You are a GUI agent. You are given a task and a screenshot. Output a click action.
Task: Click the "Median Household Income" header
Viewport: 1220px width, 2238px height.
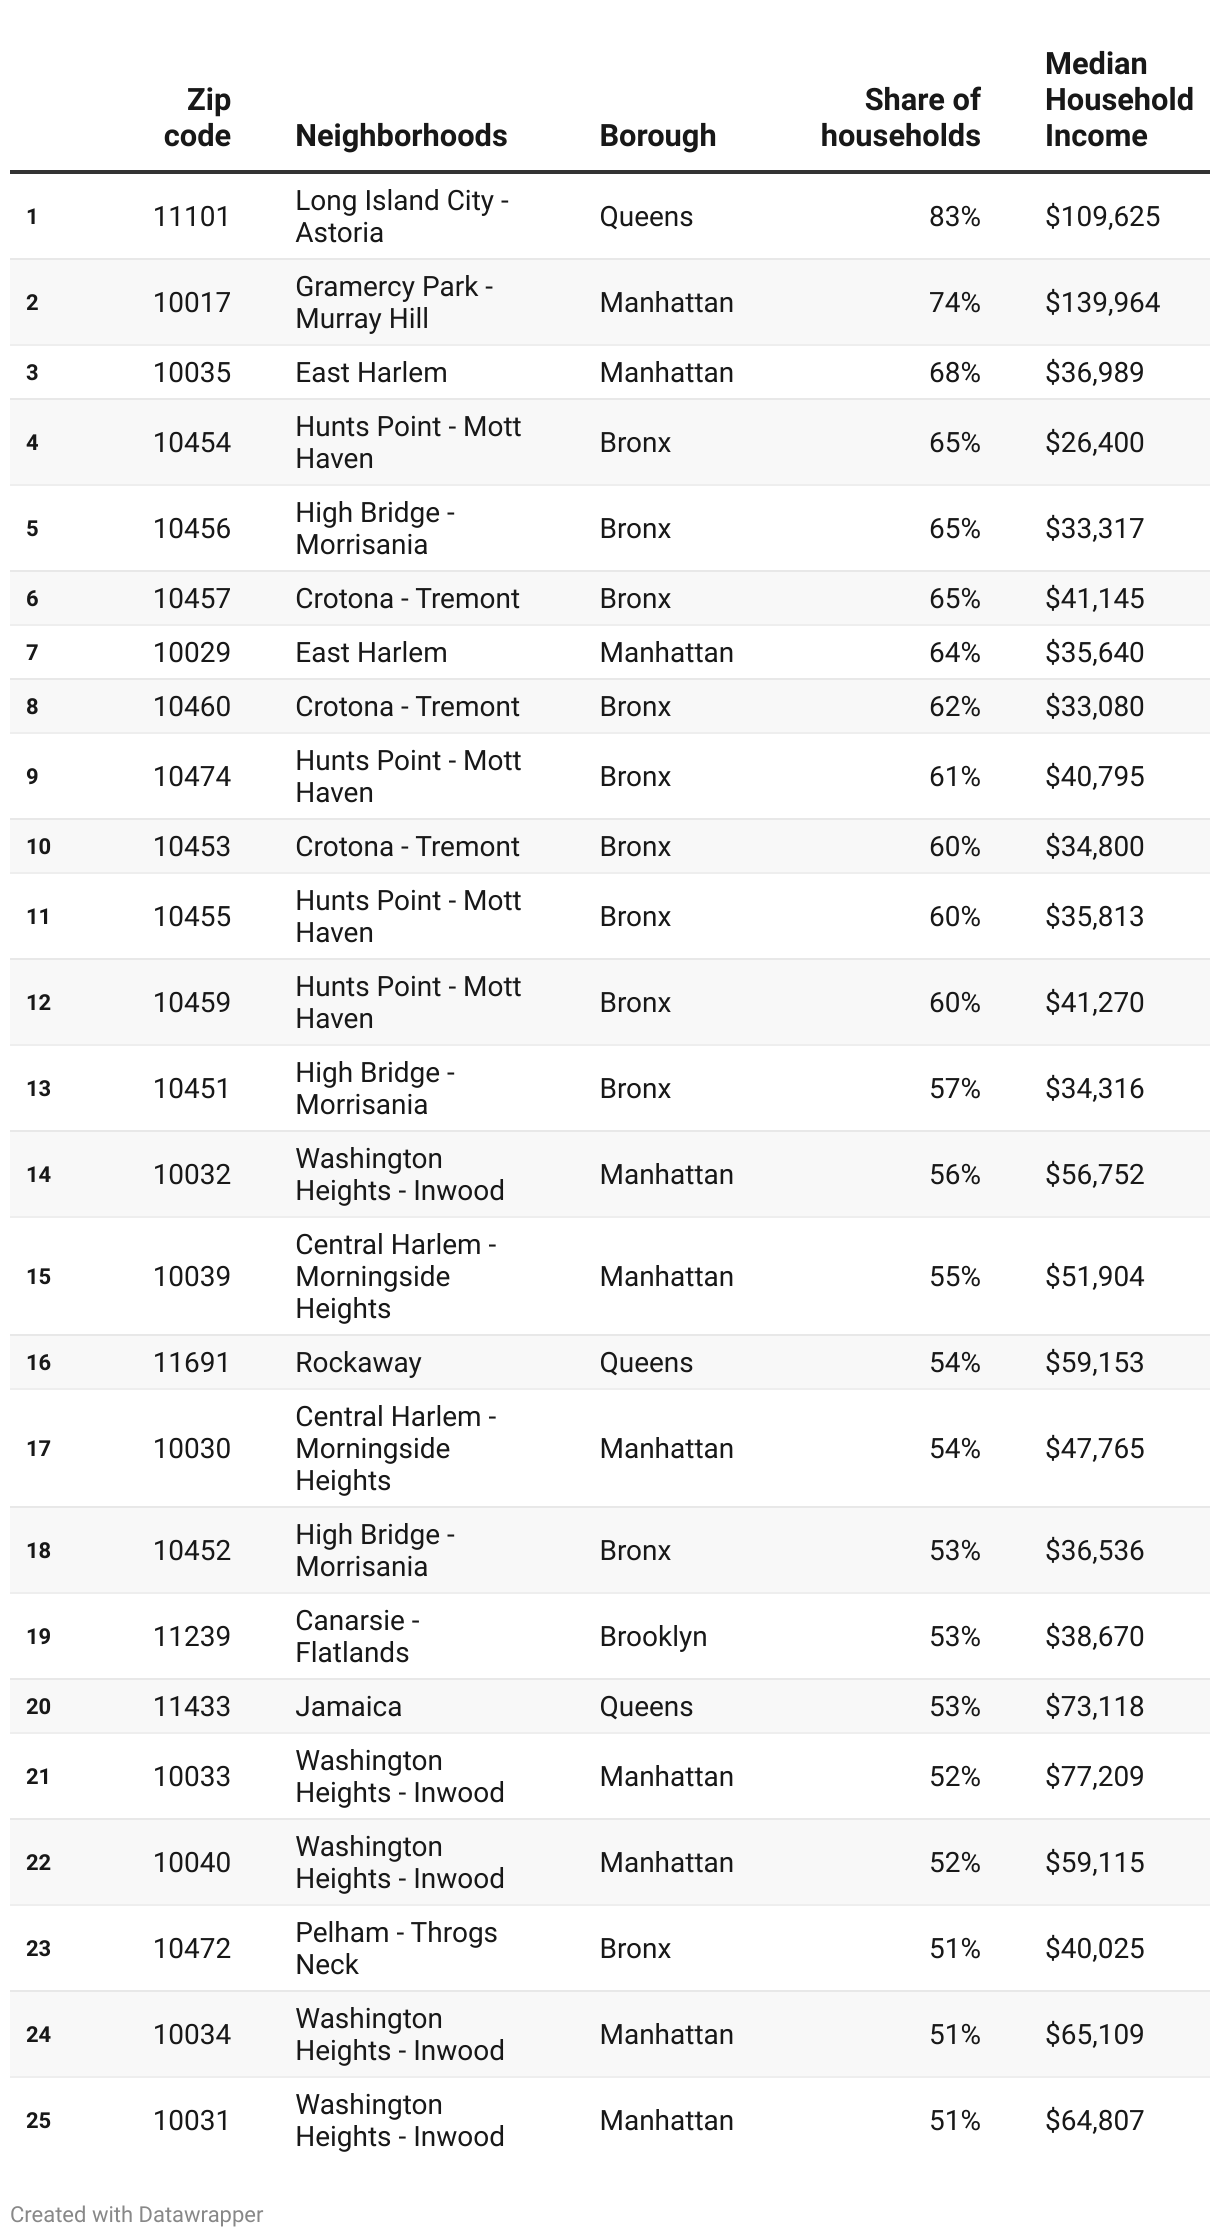point(1118,99)
